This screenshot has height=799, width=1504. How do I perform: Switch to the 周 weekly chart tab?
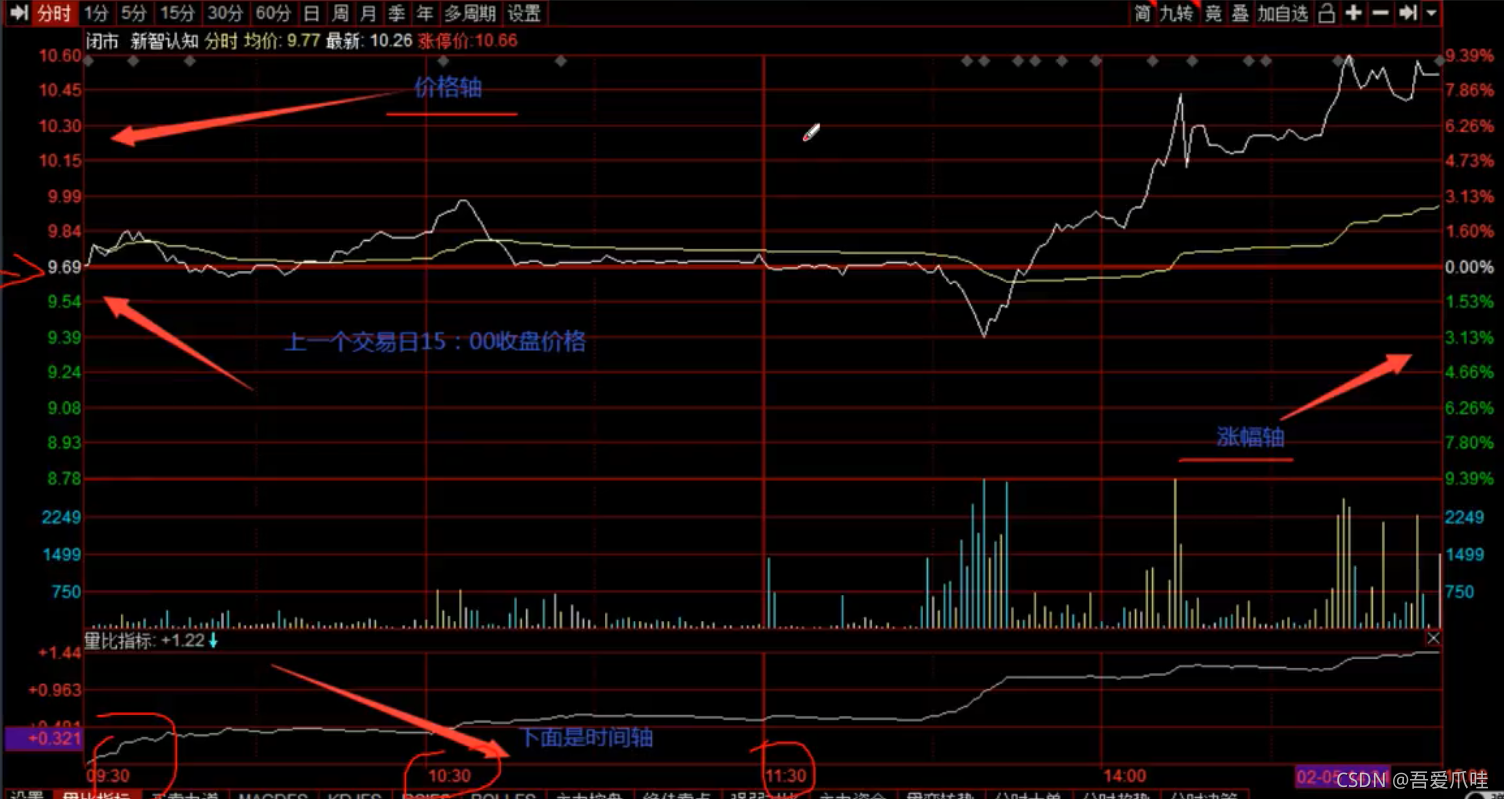tap(340, 13)
